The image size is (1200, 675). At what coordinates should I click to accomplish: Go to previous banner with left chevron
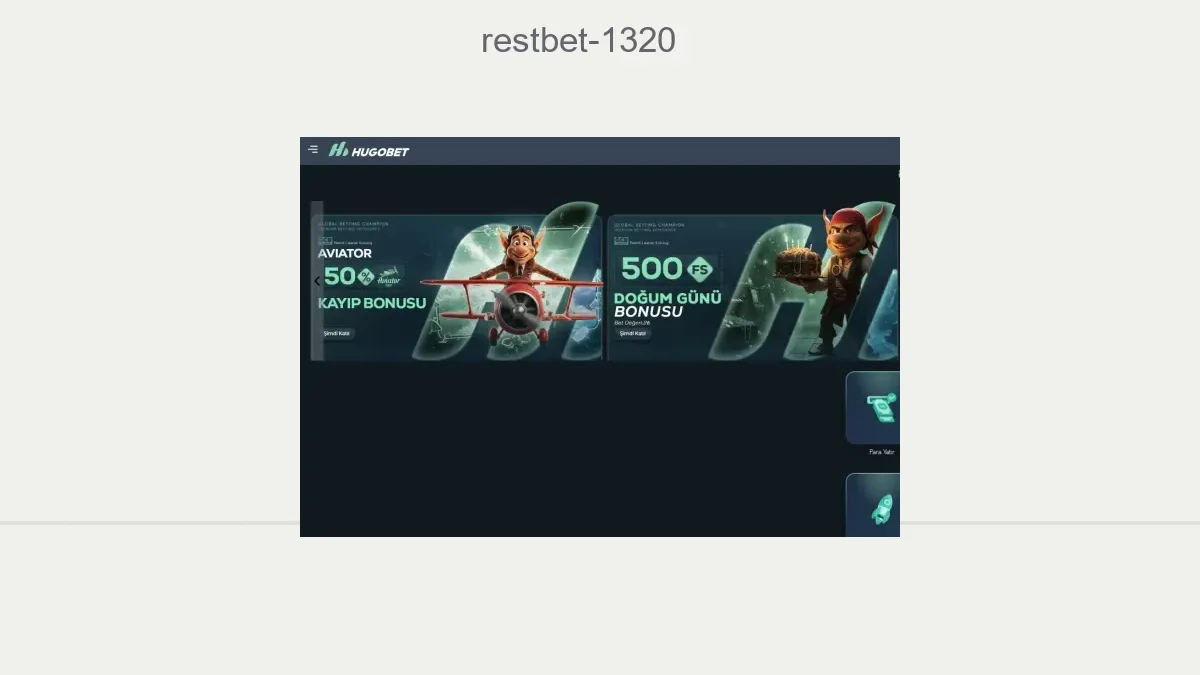[x=317, y=281]
